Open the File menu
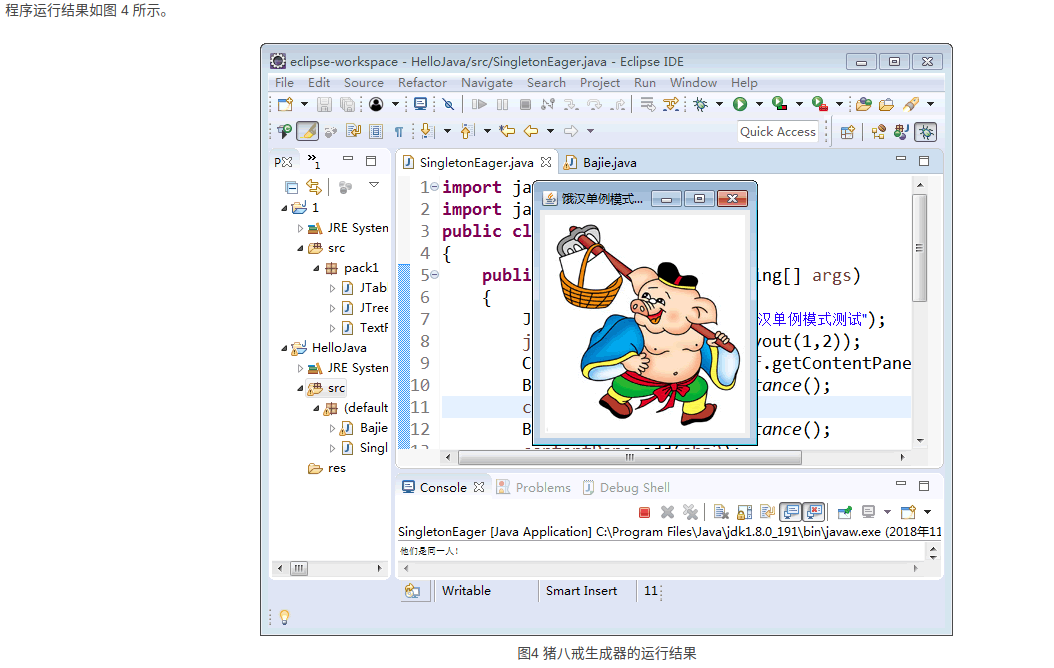1054x668 pixels. tap(284, 83)
